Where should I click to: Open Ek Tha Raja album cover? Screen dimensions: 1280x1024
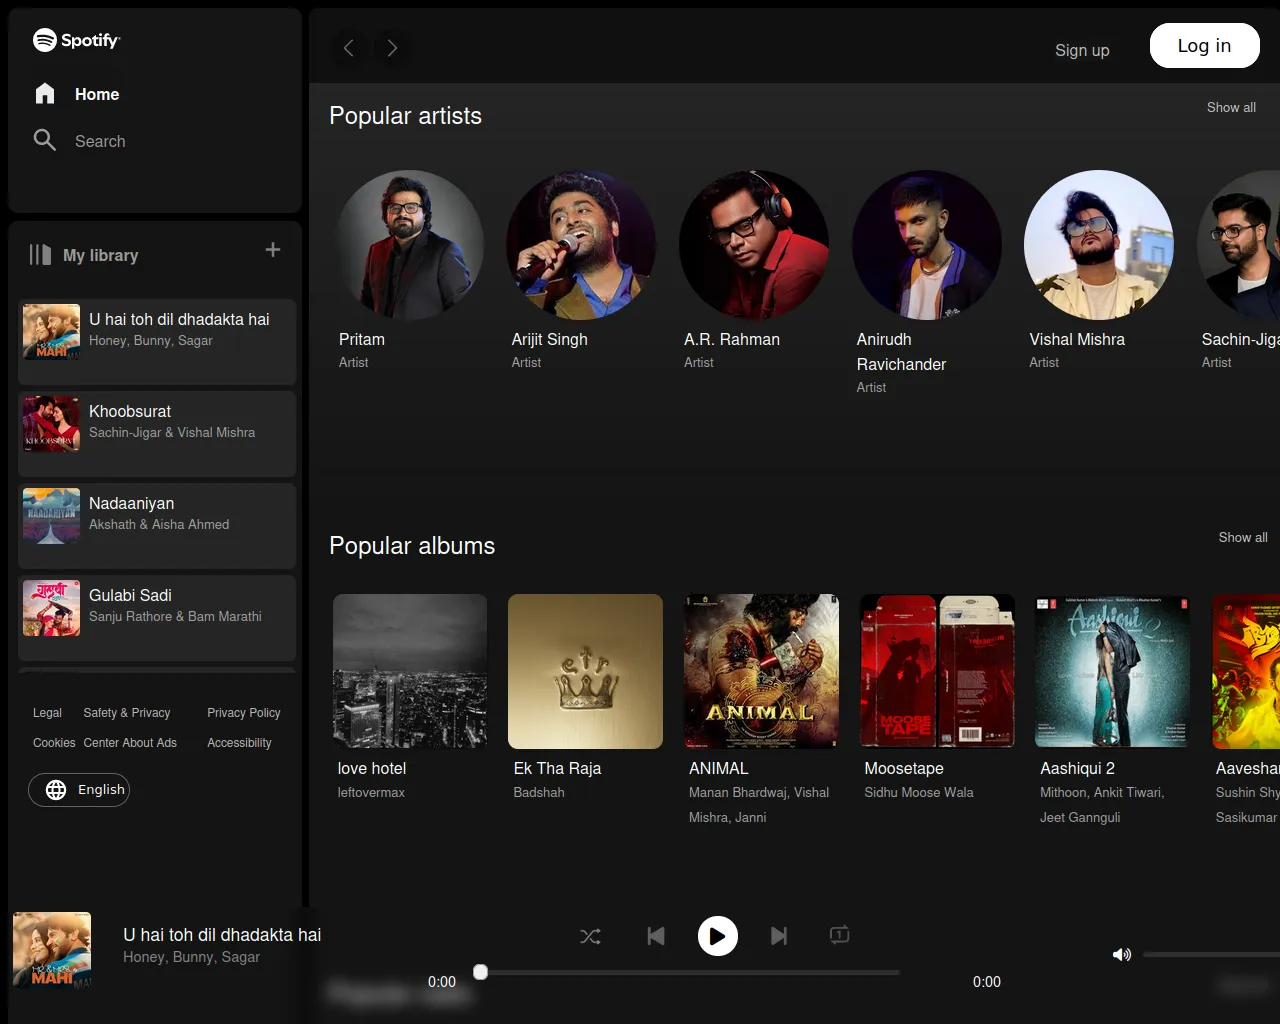pyautogui.click(x=586, y=671)
